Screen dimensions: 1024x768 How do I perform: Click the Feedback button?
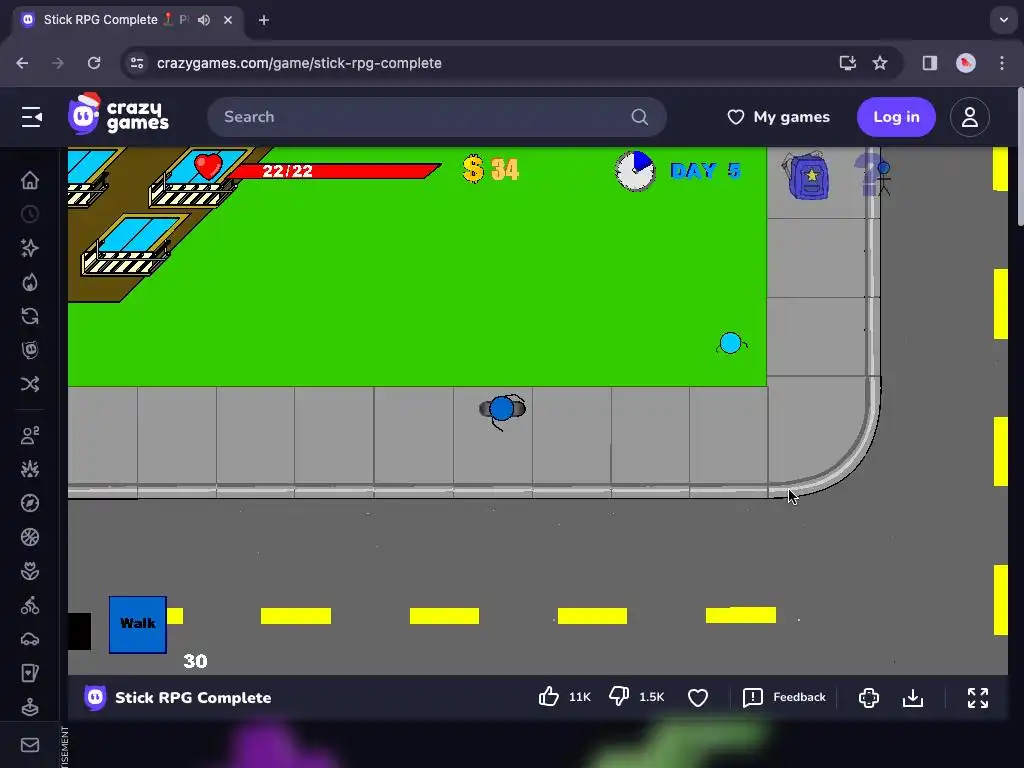coord(784,697)
